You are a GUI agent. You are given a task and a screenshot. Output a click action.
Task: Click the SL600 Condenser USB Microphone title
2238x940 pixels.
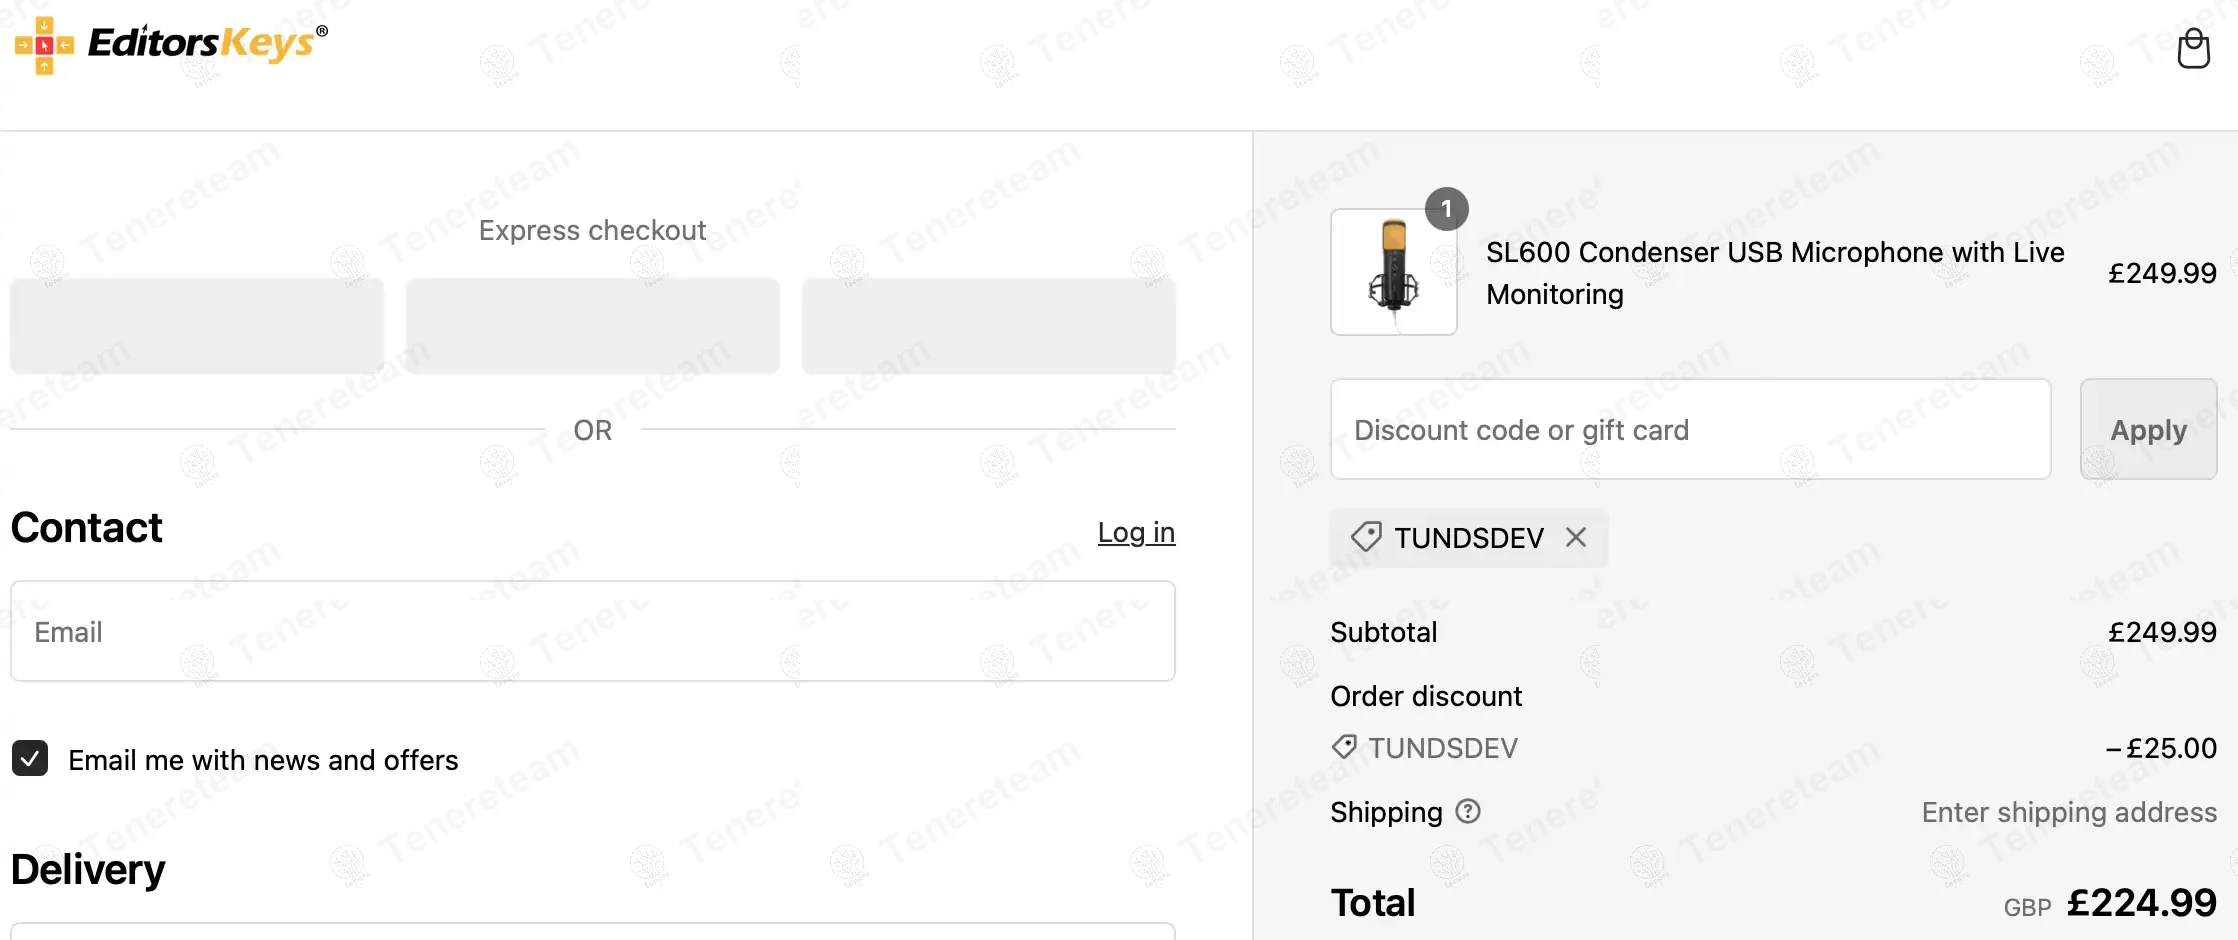pyautogui.click(x=1774, y=273)
